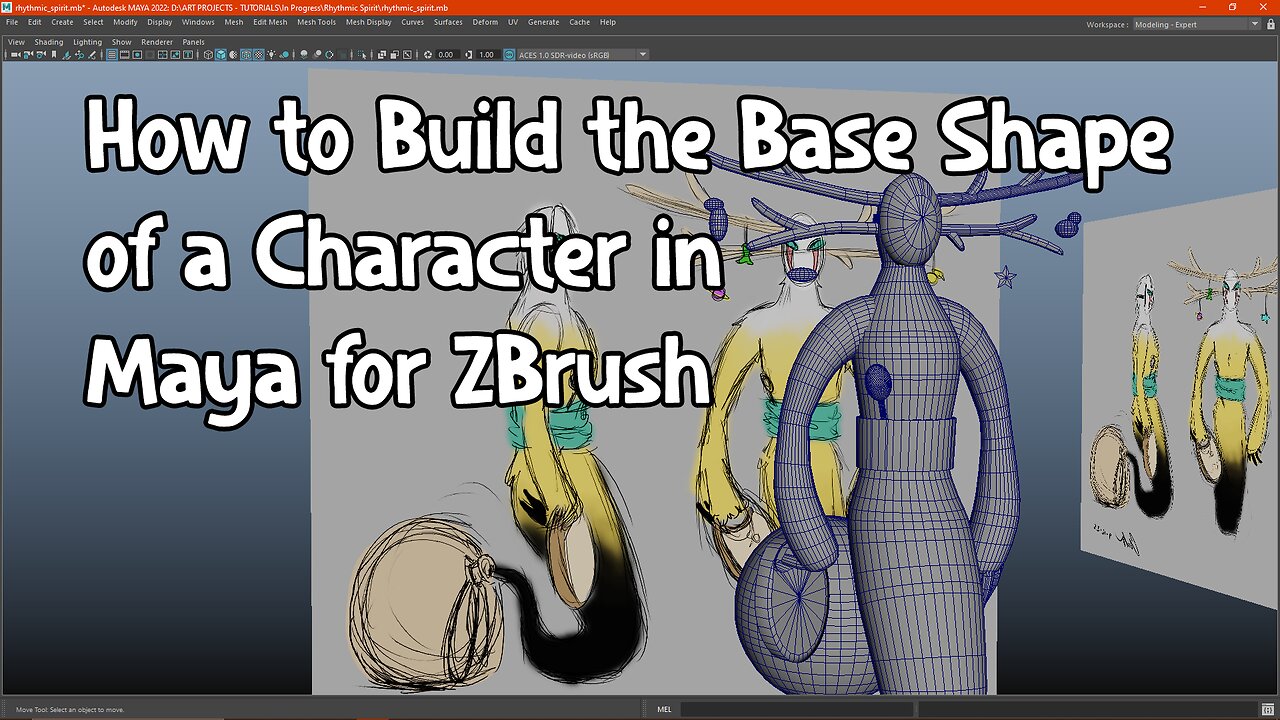This screenshot has height=720, width=1280.
Task: Open the Modify menu
Action: (x=125, y=22)
